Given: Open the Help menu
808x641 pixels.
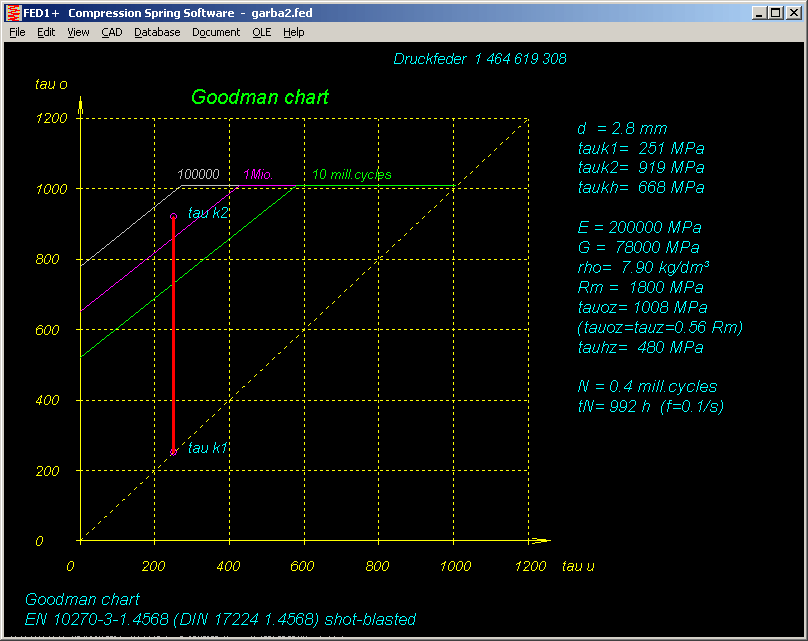Looking at the screenshot, I should pos(293,32).
